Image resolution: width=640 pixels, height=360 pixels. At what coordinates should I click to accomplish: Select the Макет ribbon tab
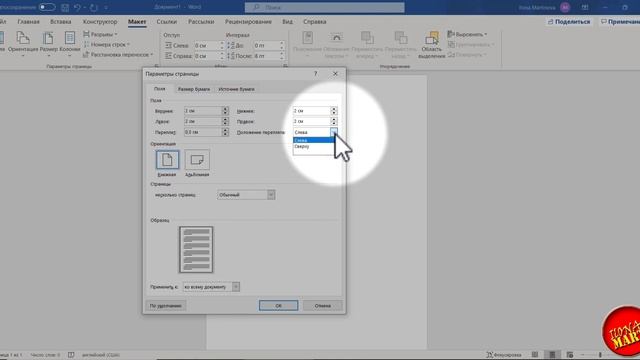137,22
